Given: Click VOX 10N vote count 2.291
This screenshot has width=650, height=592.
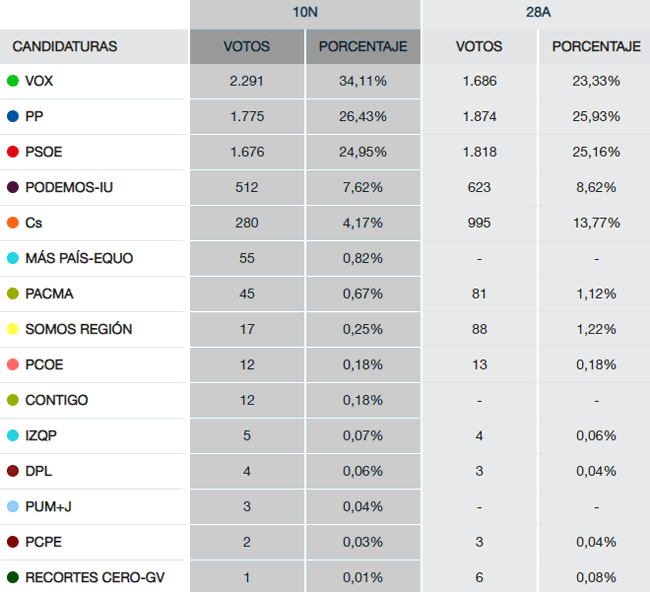Looking at the screenshot, I should pyautogui.click(x=246, y=81).
